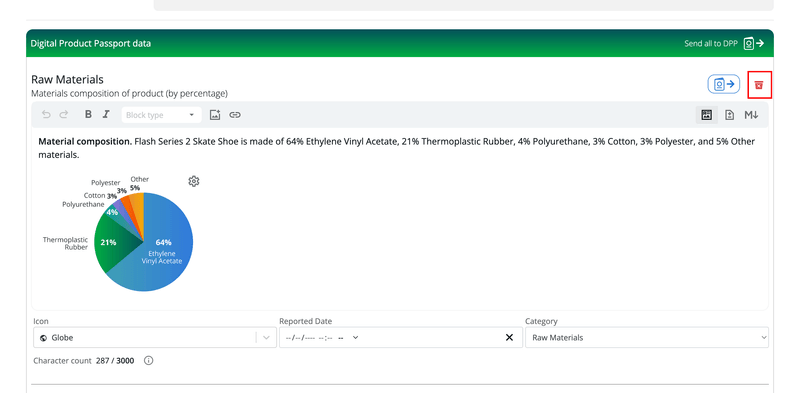Send Raw Materials section to DPP icon
This screenshot has width=800, height=393.
click(723, 84)
